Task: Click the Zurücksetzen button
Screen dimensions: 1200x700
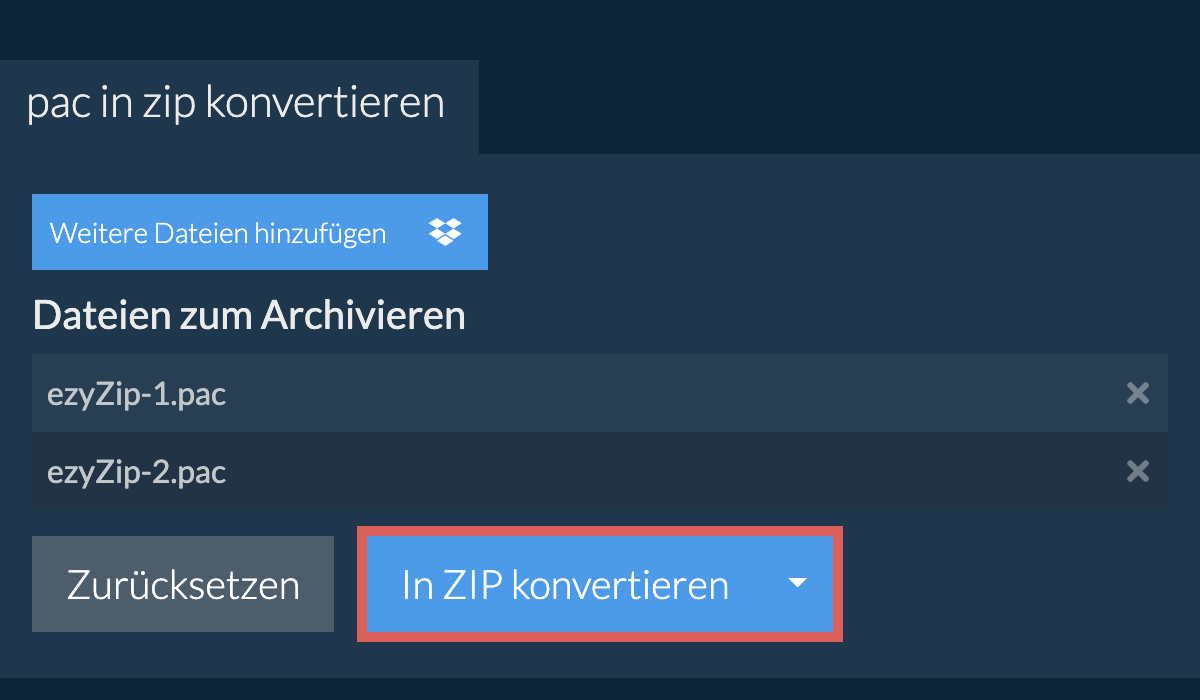Action: pyautogui.click(x=183, y=584)
